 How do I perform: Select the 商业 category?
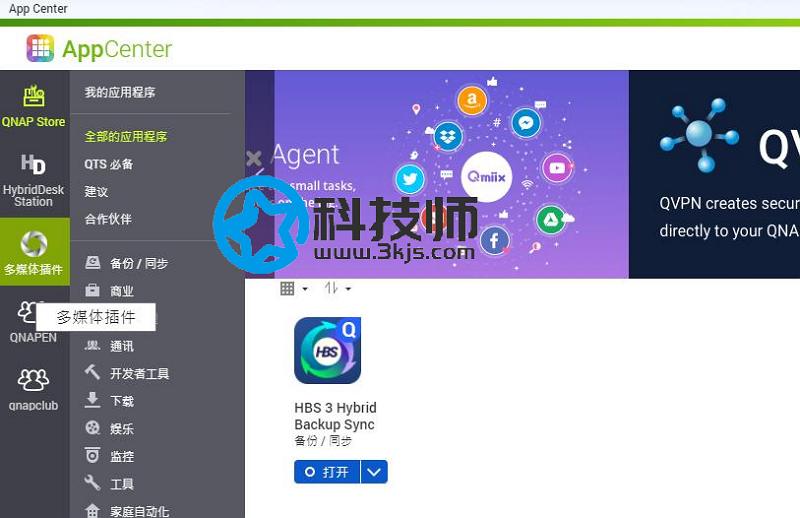(x=122, y=291)
